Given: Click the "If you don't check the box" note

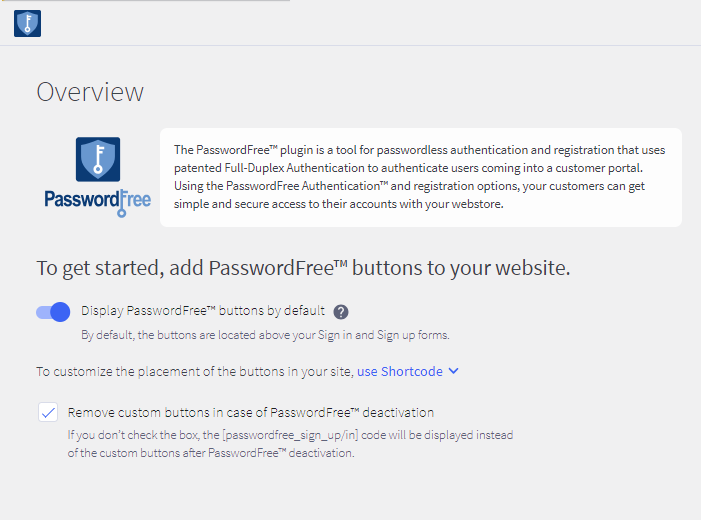Looking at the screenshot, I should coord(290,444).
